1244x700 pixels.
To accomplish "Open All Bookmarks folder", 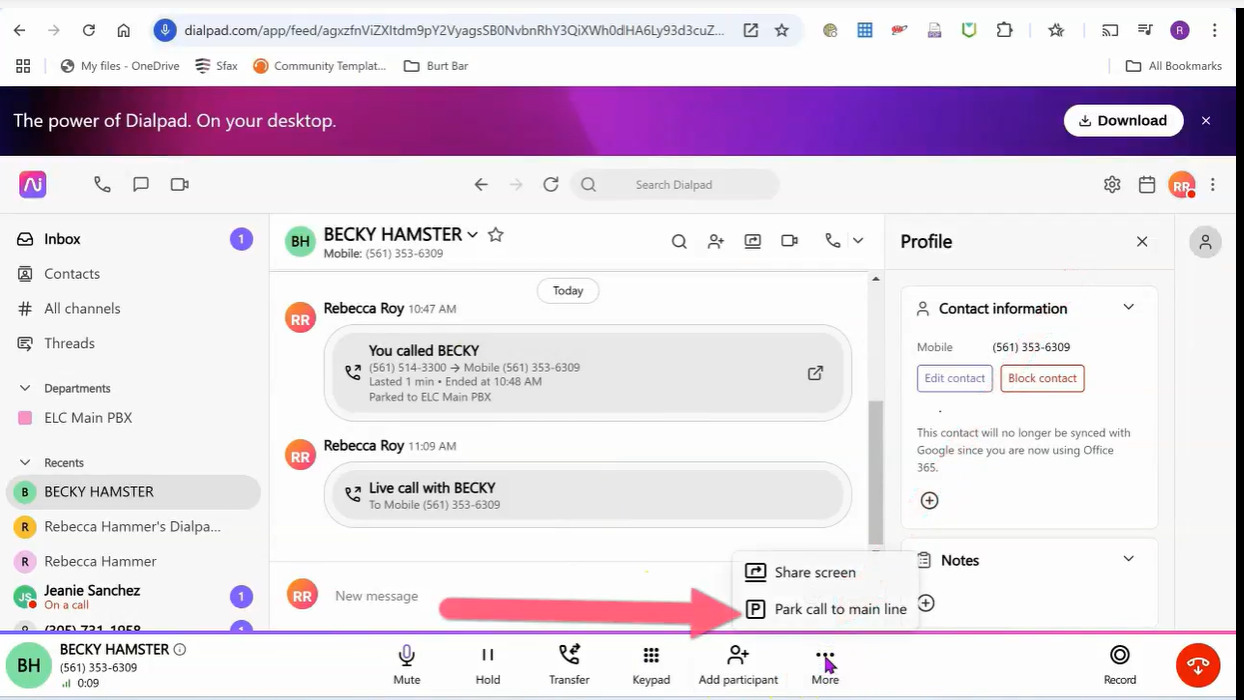I will pos(1174,66).
